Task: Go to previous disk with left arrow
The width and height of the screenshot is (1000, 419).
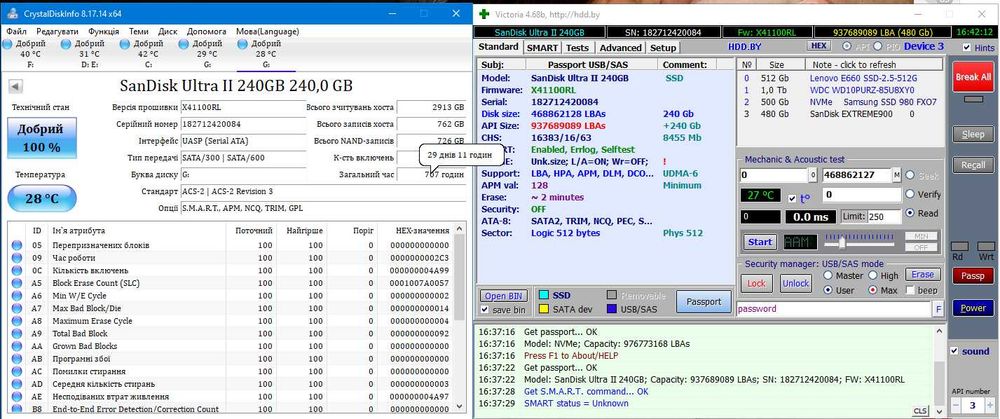Action: pyautogui.click(x=16, y=87)
